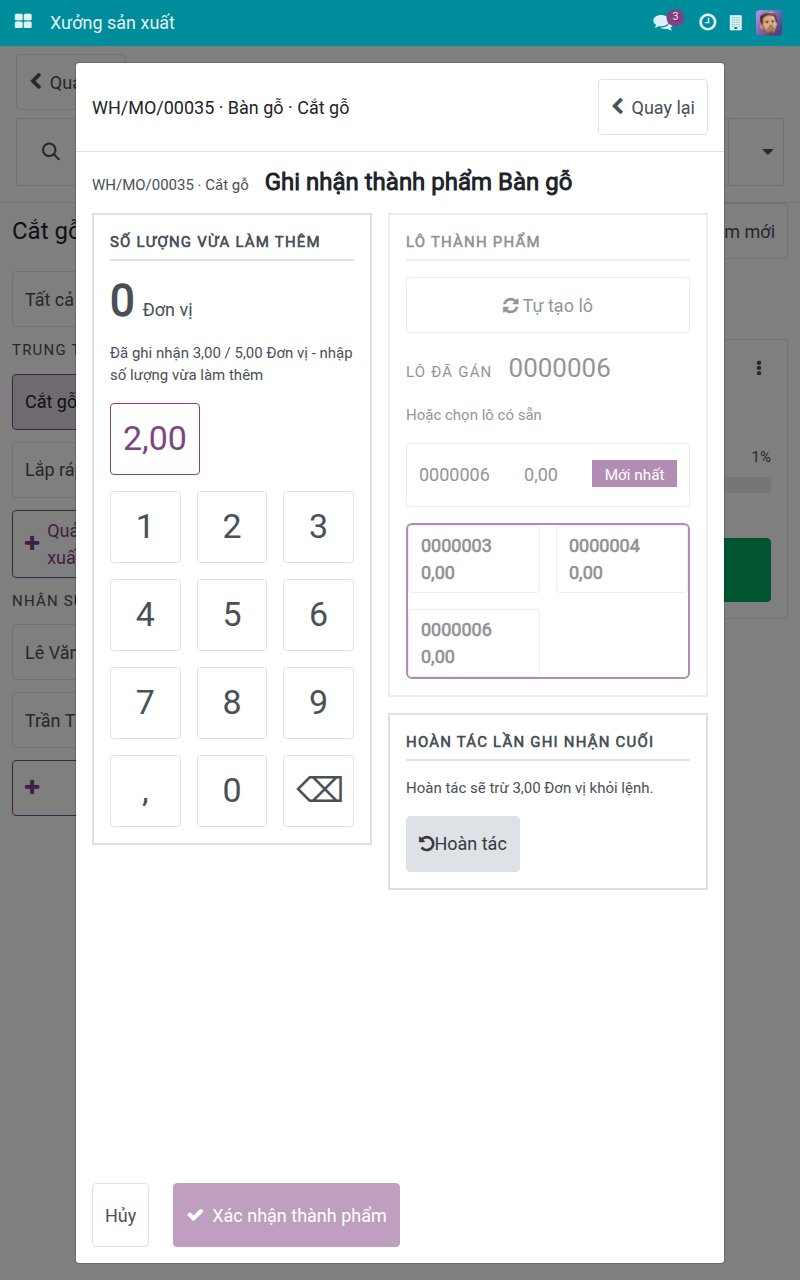
Task: Confirm with Xác nhận thành phẩm
Action: click(x=286, y=1215)
